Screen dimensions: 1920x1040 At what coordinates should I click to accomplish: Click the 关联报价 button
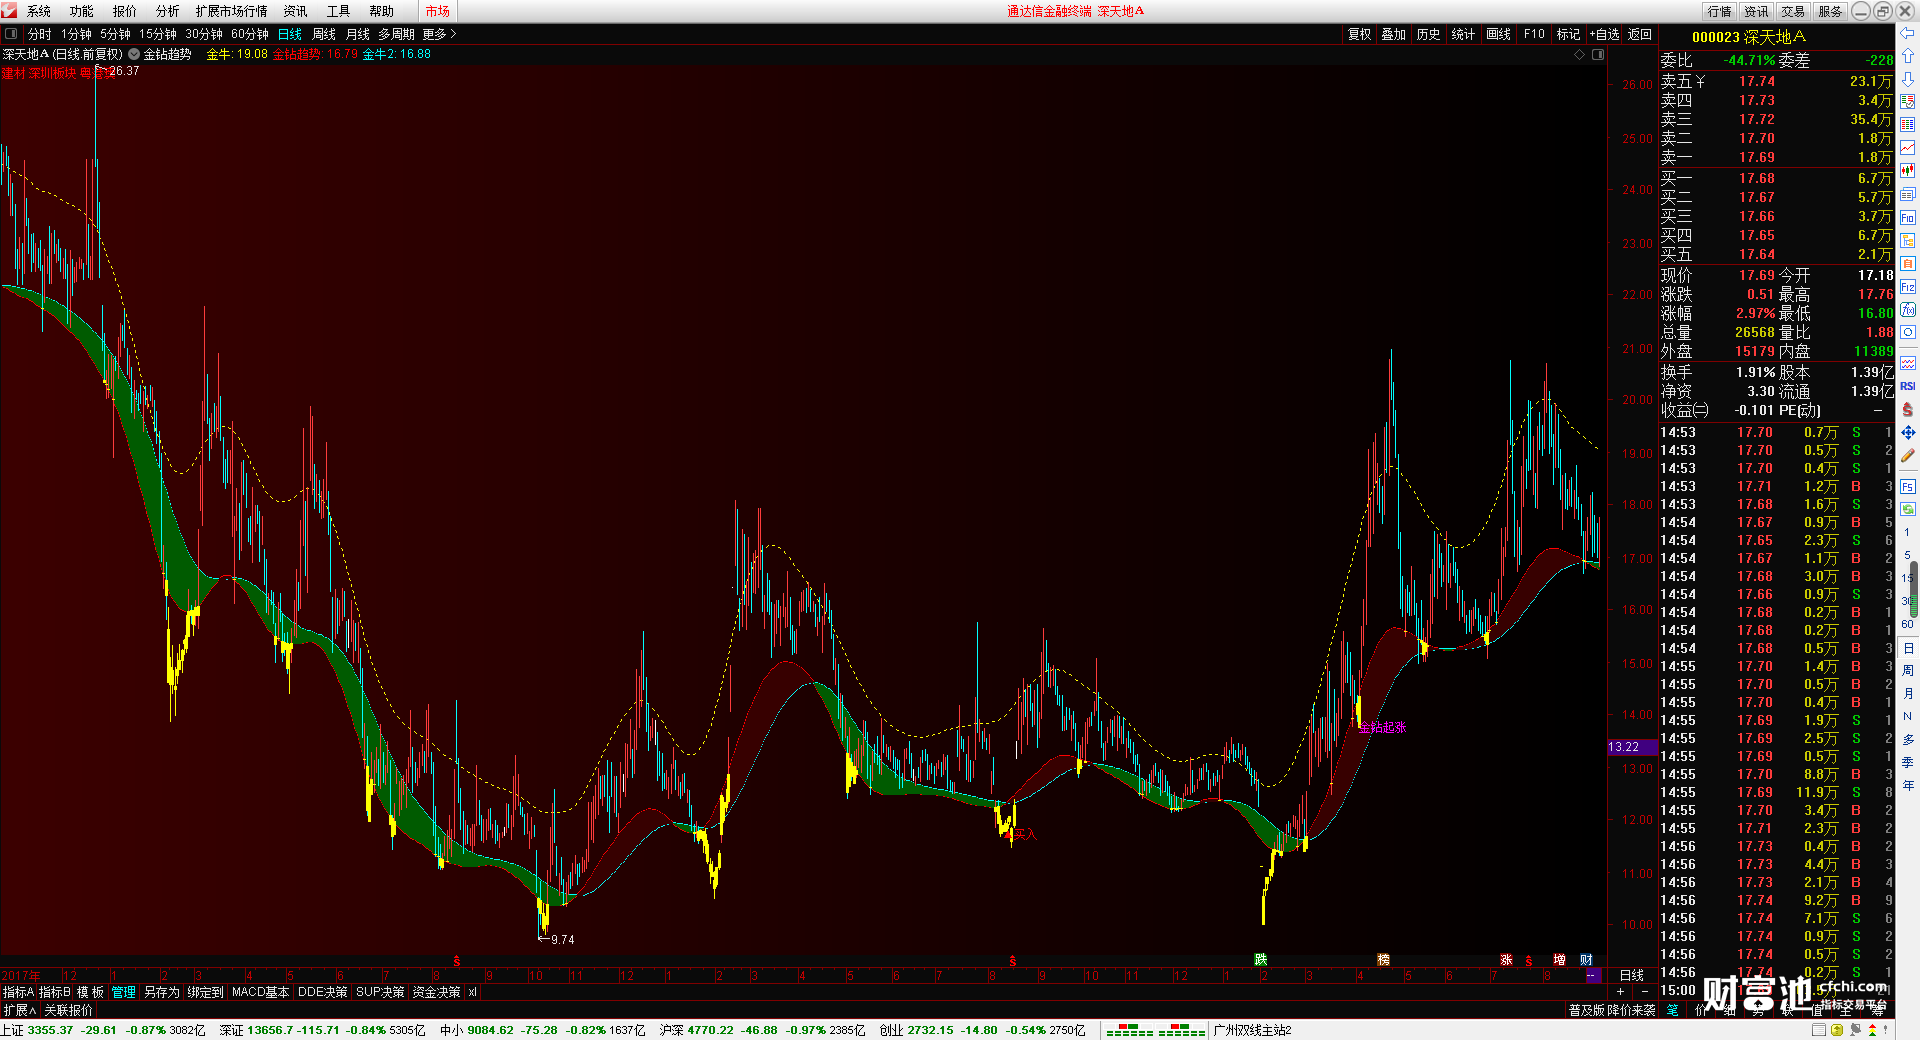(x=68, y=1010)
